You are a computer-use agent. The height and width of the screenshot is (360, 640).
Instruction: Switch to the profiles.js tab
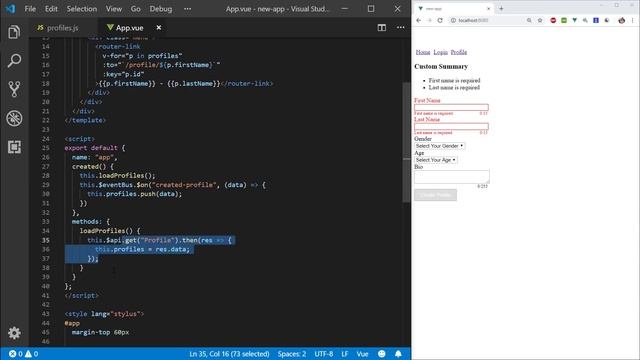point(62,28)
